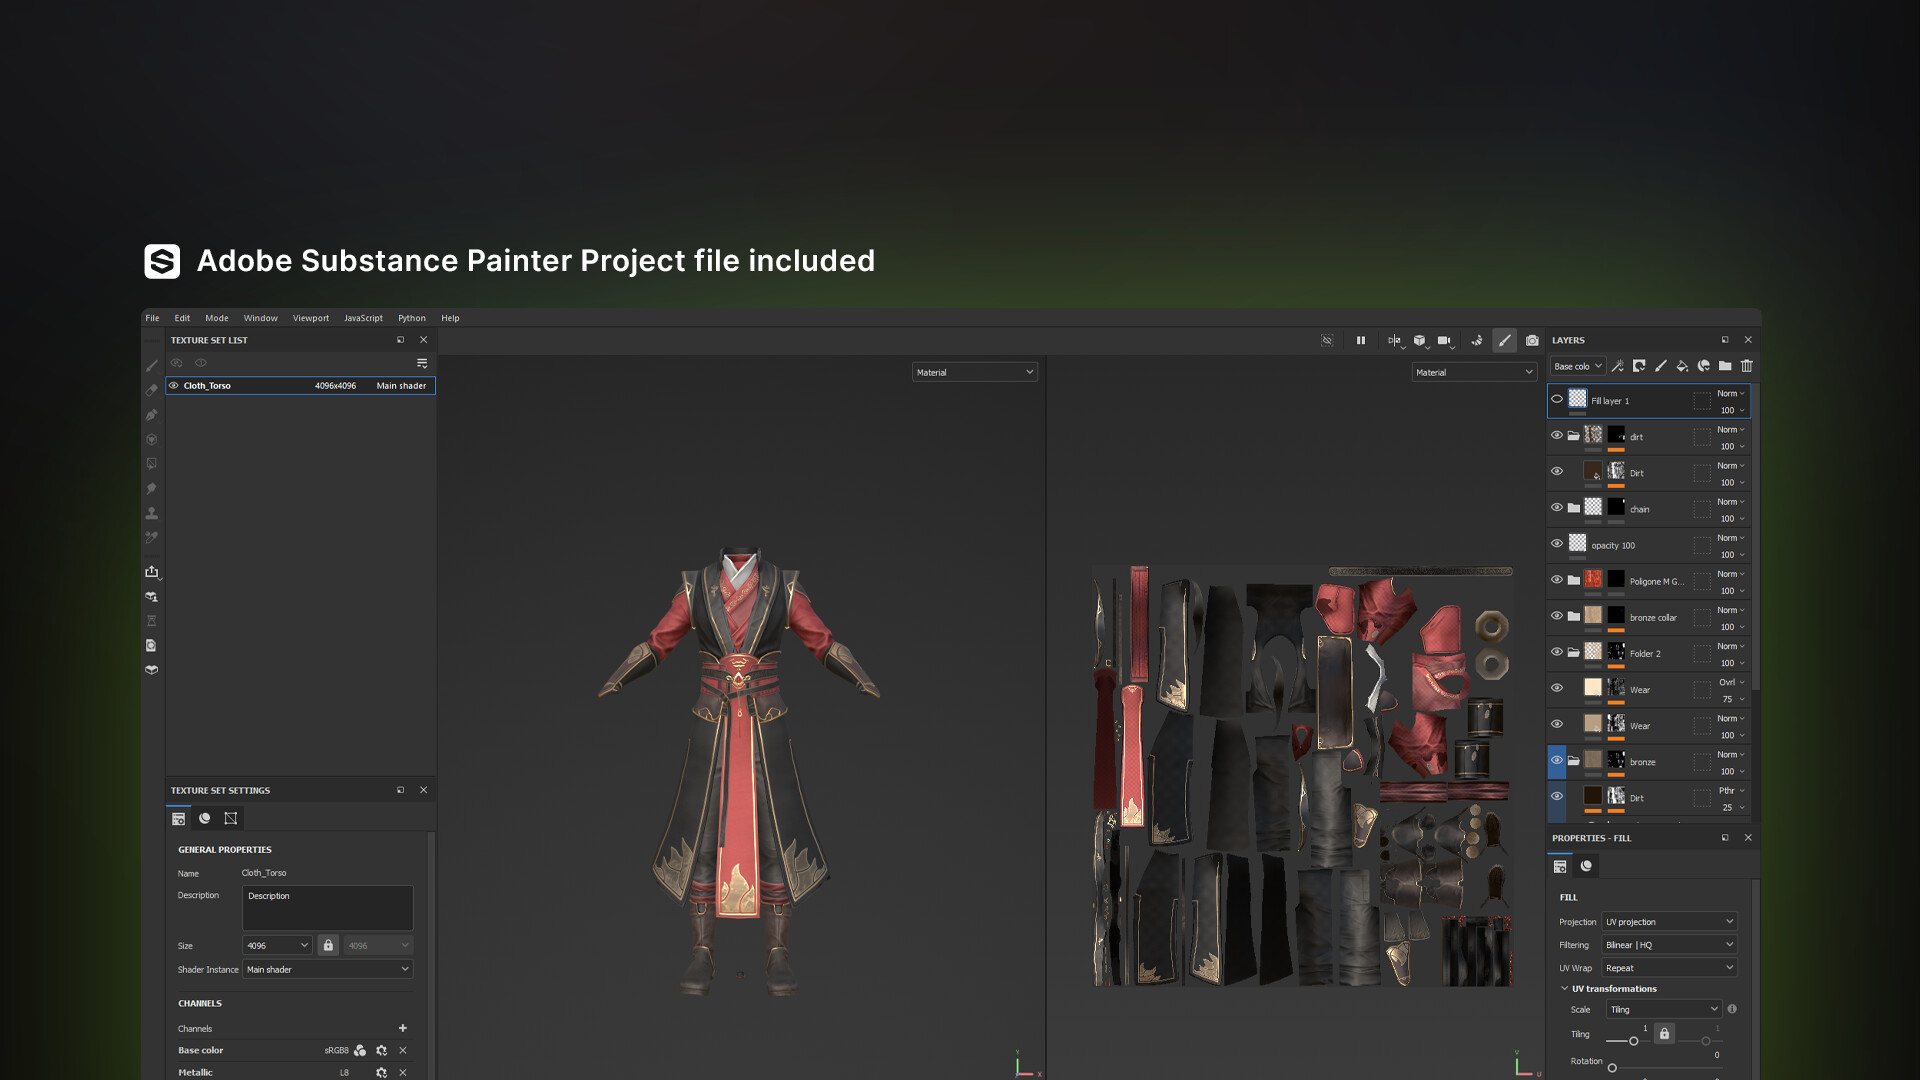Click the pause rendering icon in viewport toolbar

(x=1360, y=341)
